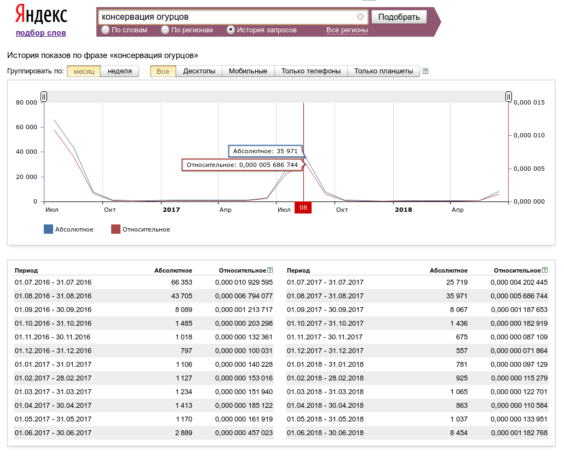Image resolution: width=564 pixels, height=456 pixels.
Task: Switch to Десктопы device filter
Action: point(199,71)
